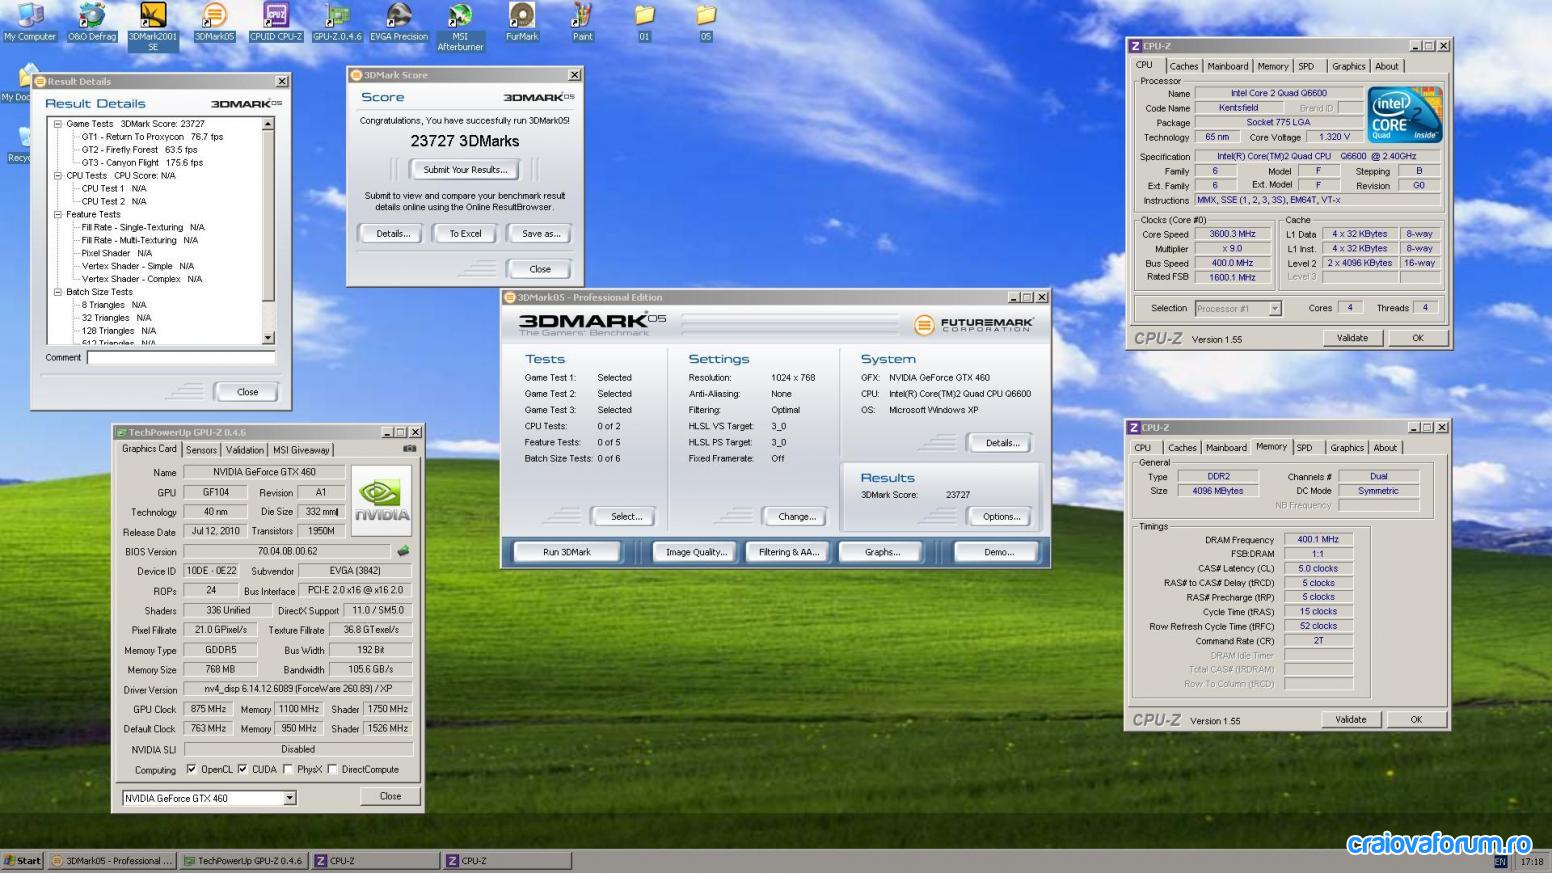Toggle the CUDA checkbox in GPU-Z
Image resolution: width=1552 pixels, height=873 pixels.
pos(242,769)
